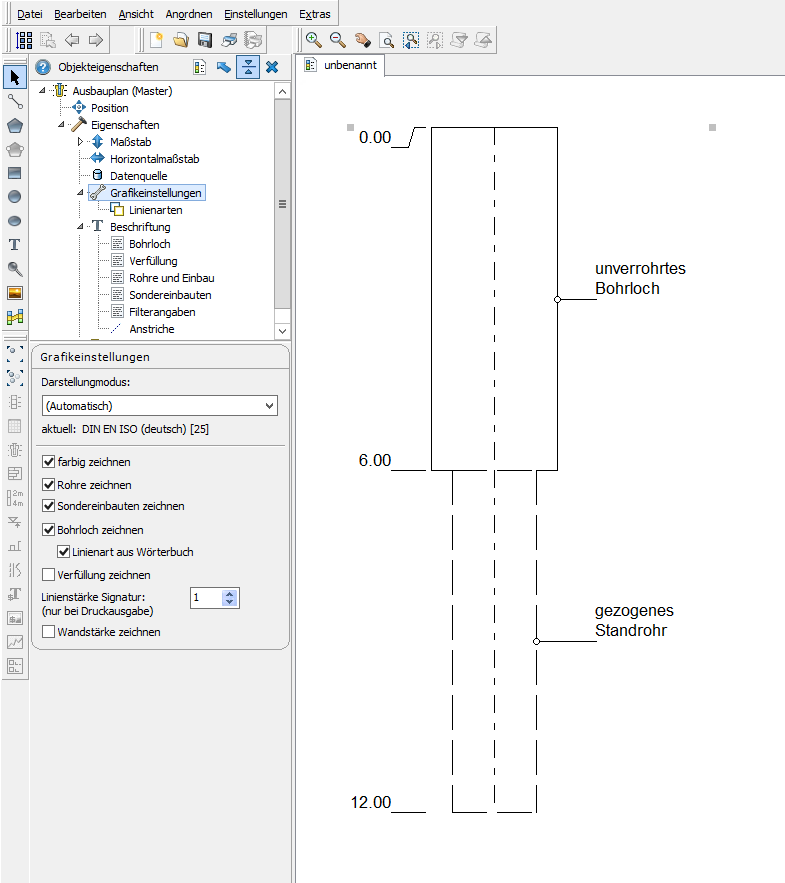Click the forward arrow toolbar icon
Screen dimensions: 785x883
(96, 40)
